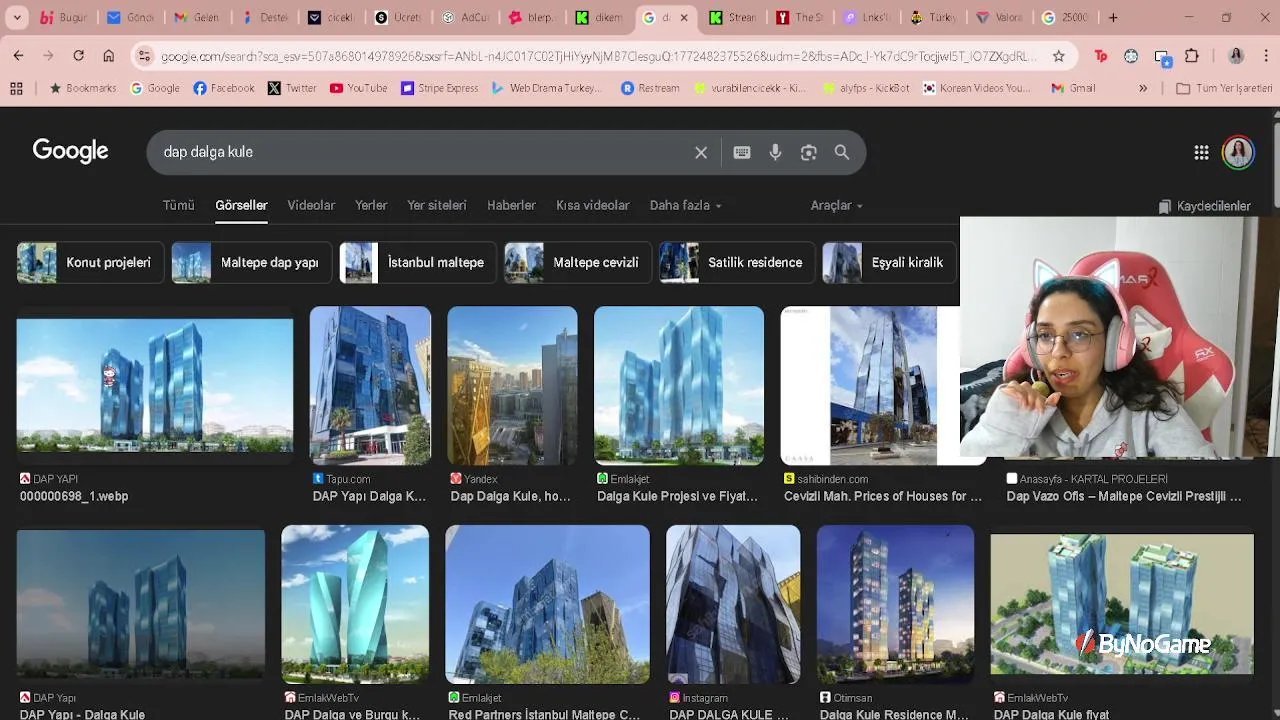This screenshot has height=720, width=1280.
Task: Filter by Satılık residence chip
Action: tap(737, 262)
